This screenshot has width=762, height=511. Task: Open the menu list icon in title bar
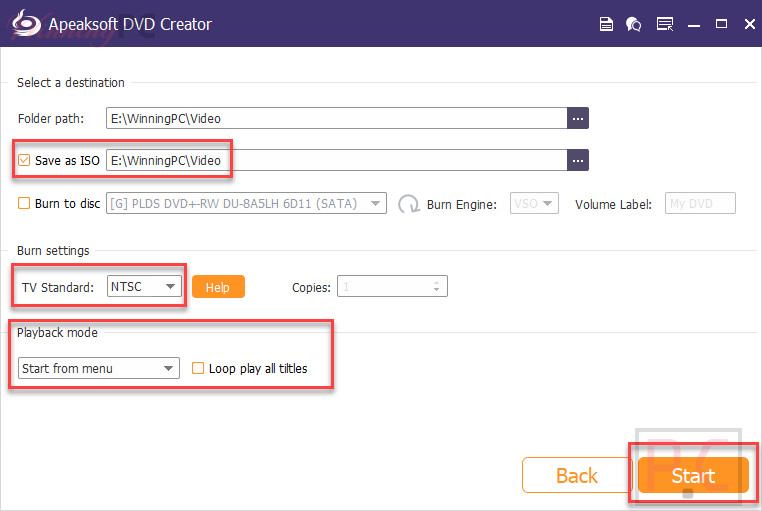(x=665, y=24)
